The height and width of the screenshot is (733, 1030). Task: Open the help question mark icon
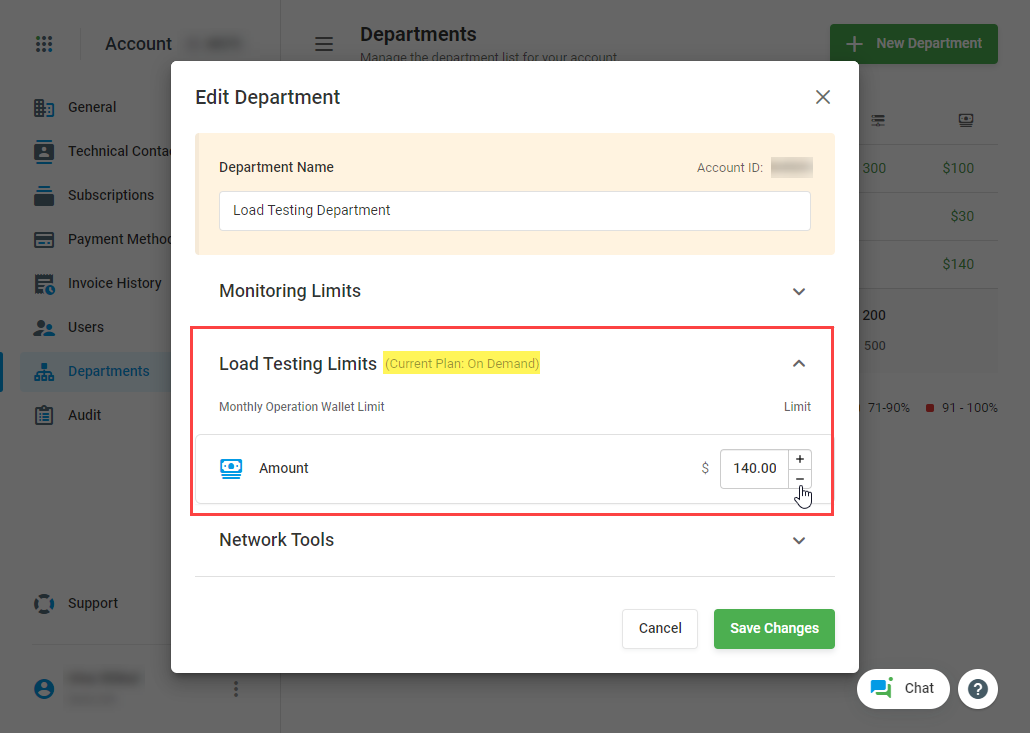click(x=977, y=689)
